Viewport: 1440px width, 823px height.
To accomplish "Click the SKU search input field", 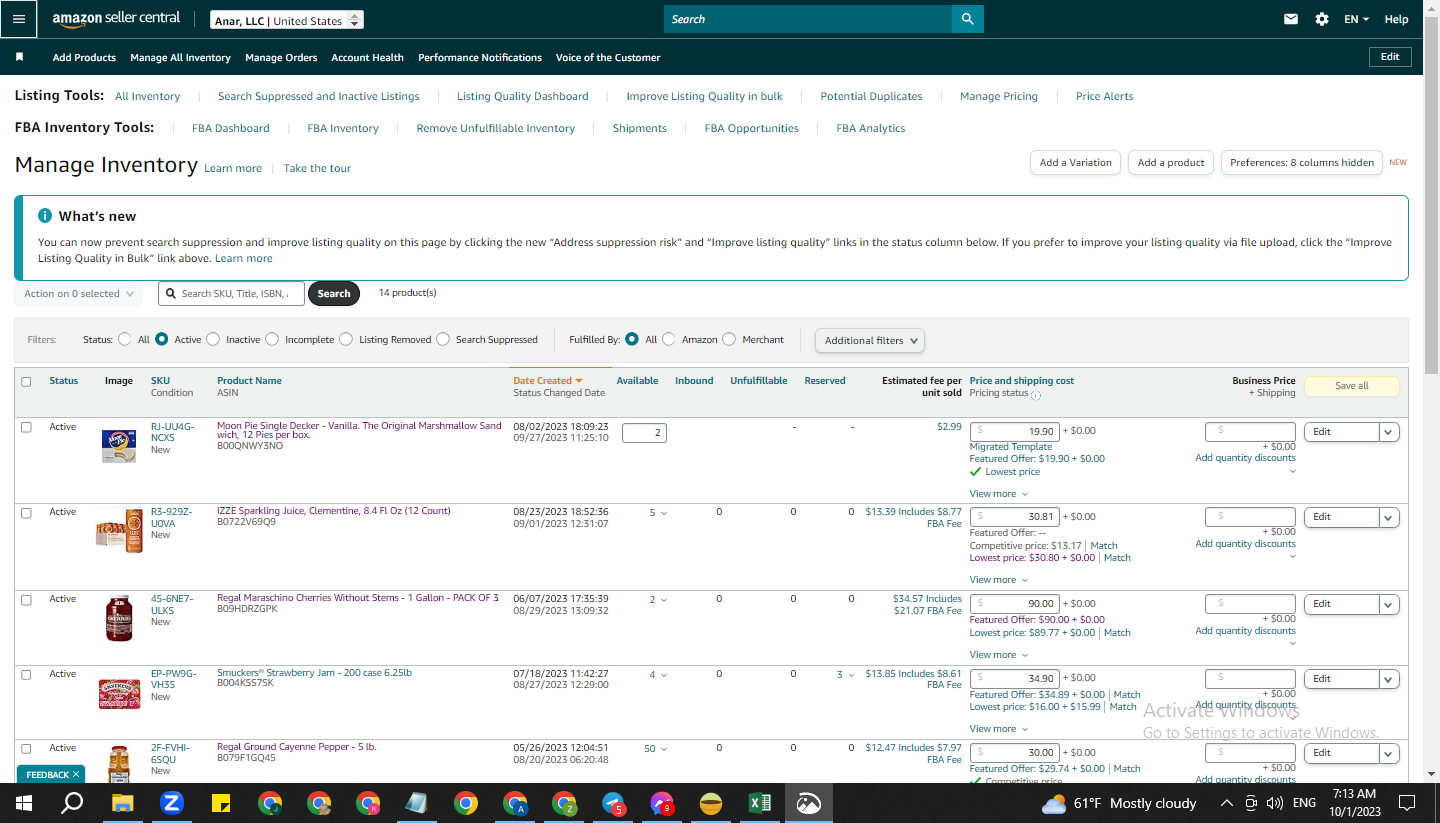I will click(231, 294).
